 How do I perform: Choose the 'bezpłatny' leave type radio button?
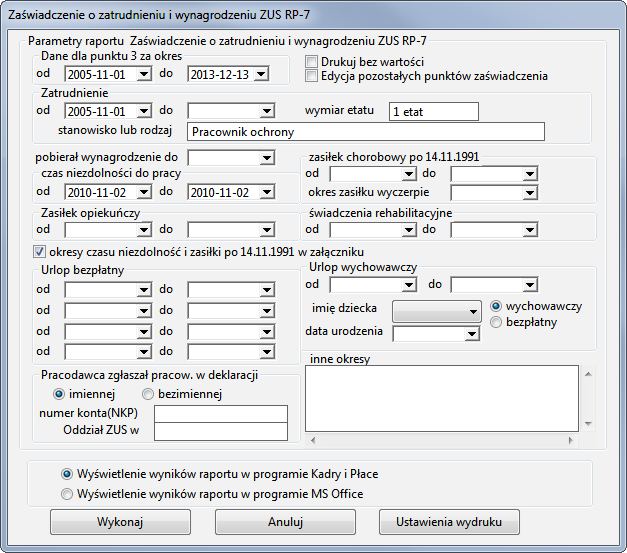(496, 322)
